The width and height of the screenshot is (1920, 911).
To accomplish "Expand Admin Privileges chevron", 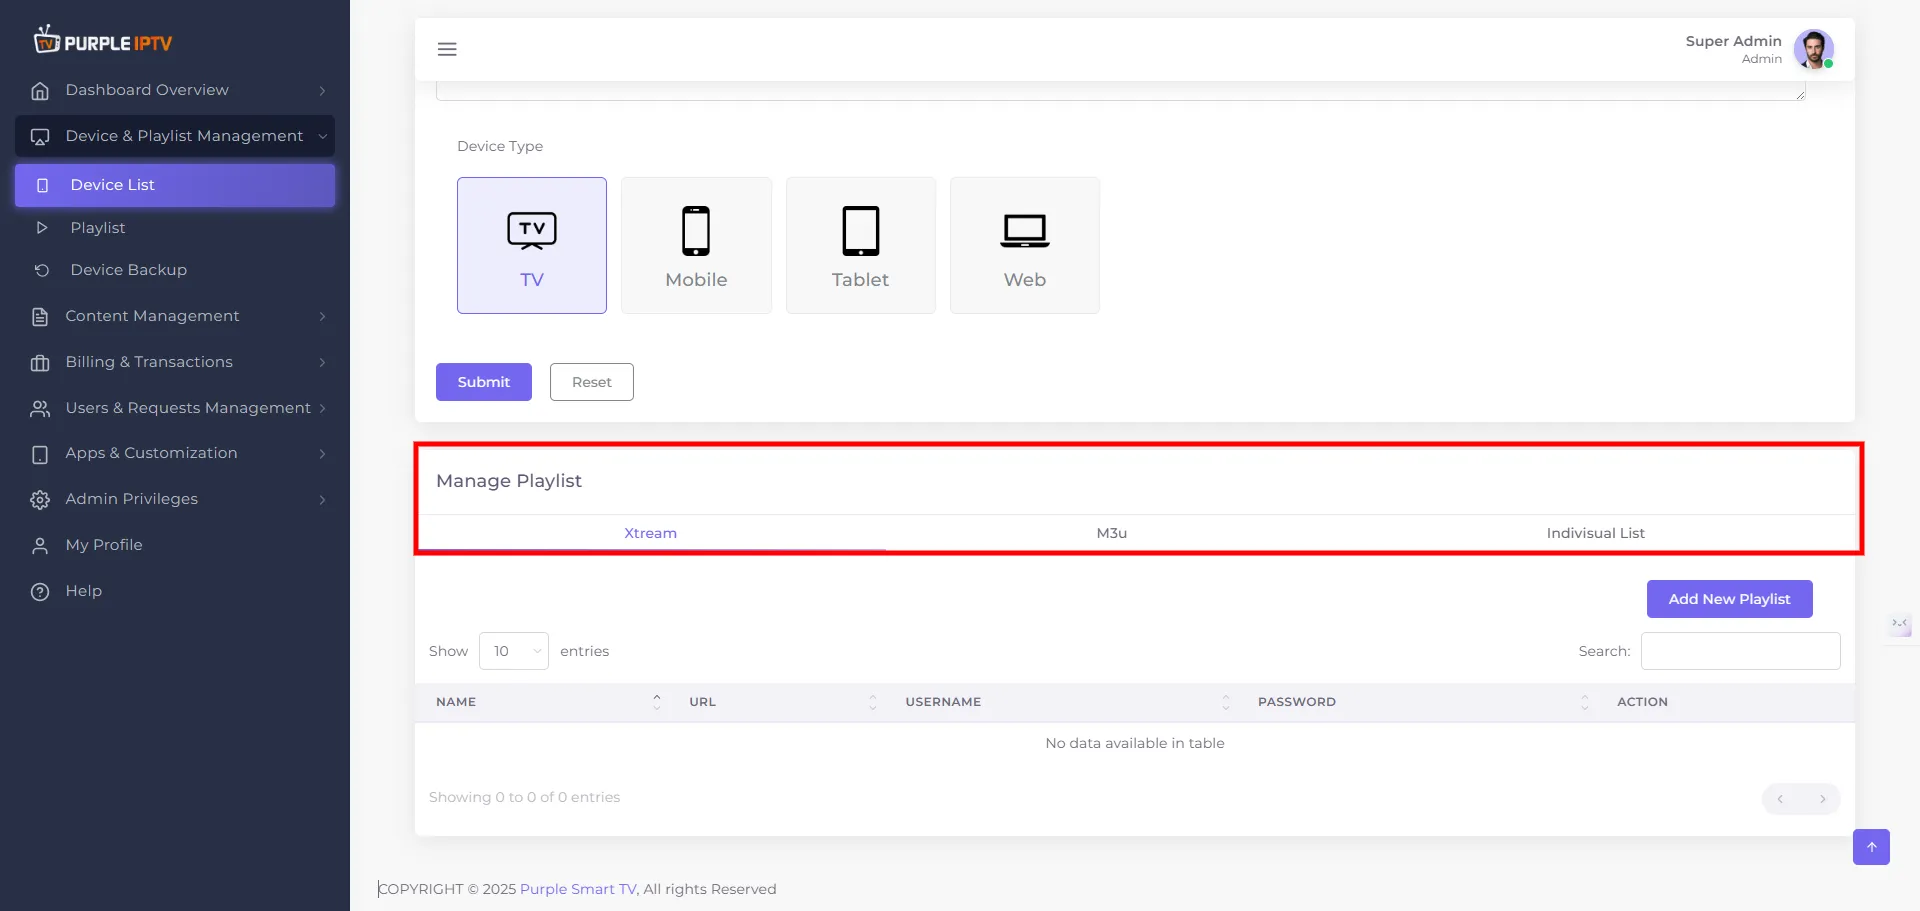I will click(x=322, y=500).
